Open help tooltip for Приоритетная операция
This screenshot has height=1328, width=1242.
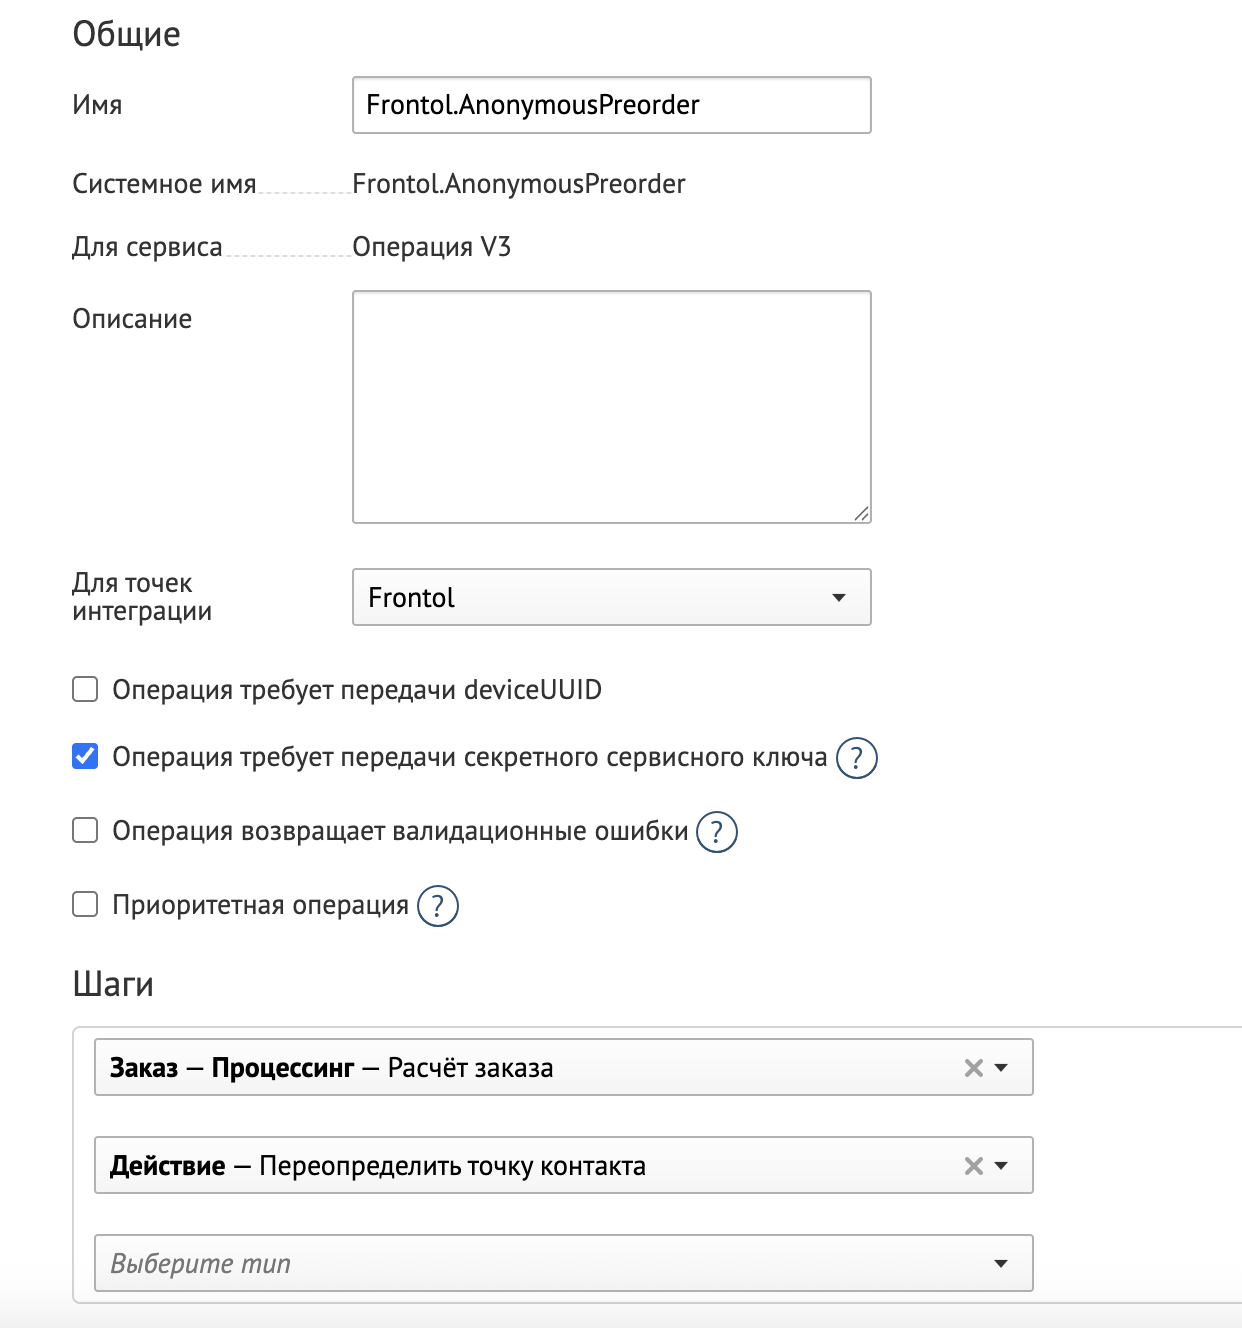pyautogui.click(x=437, y=906)
